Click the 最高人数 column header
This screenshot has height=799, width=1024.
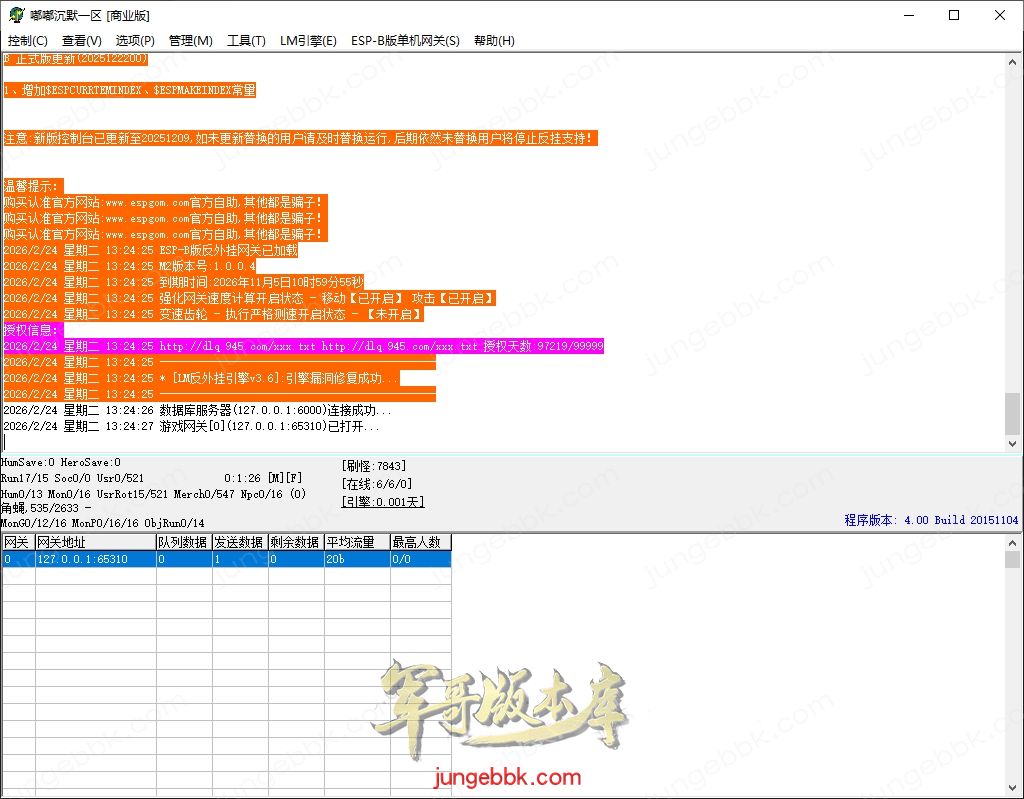coord(420,542)
